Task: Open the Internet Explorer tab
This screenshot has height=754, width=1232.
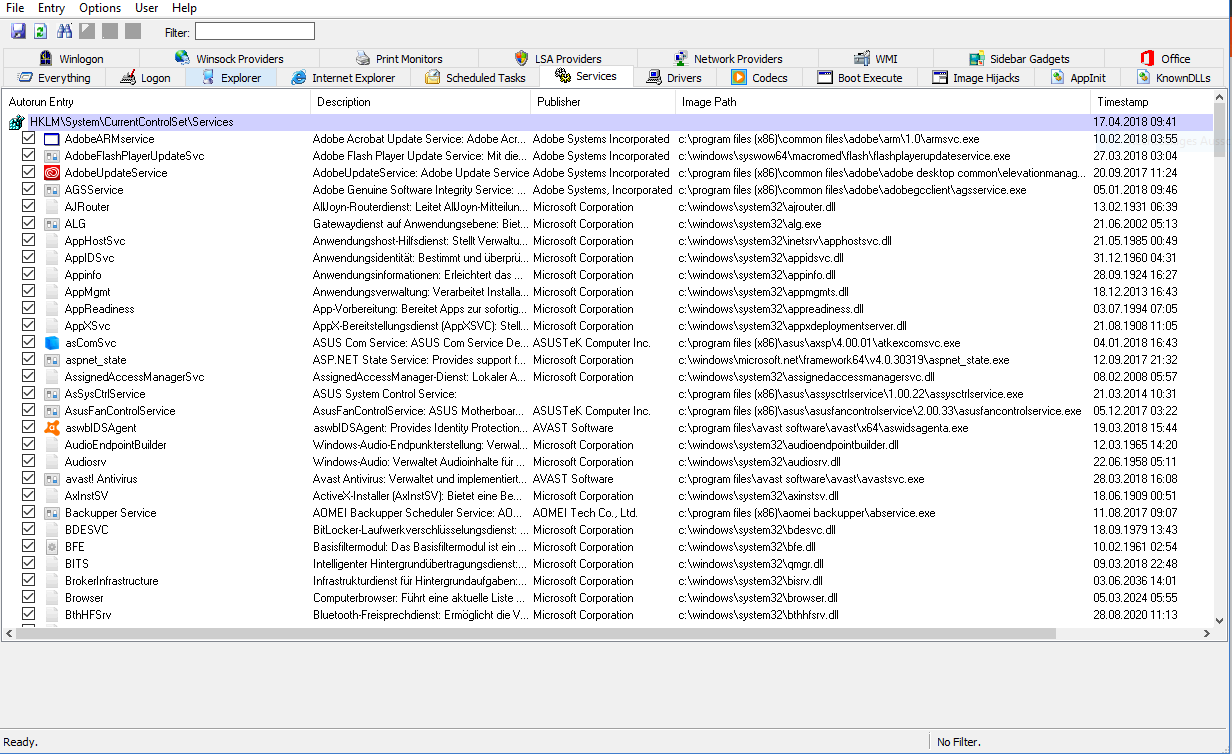Action: (x=343, y=78)
